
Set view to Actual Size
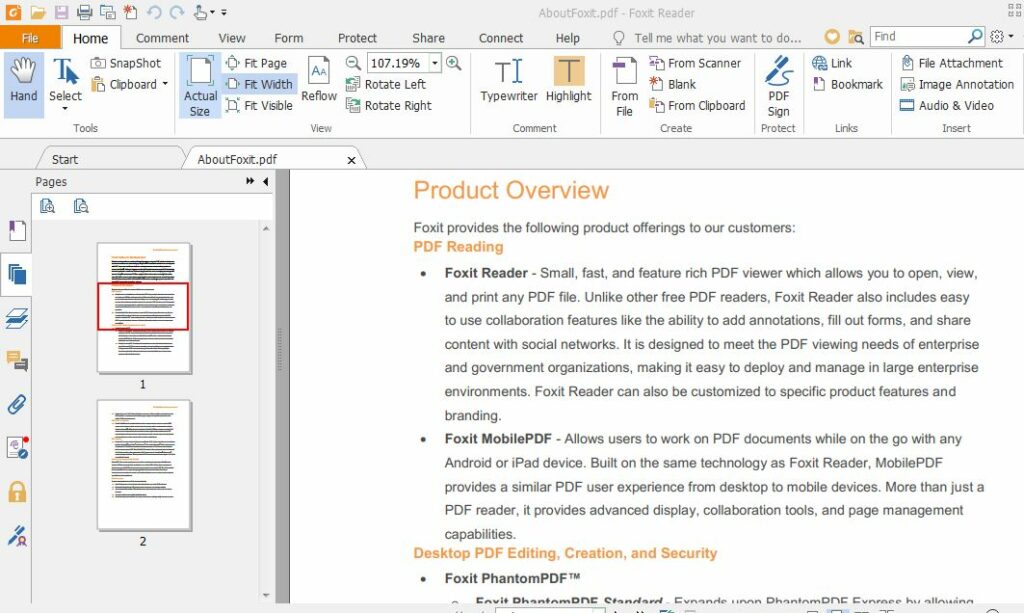[x=200, y=86]
